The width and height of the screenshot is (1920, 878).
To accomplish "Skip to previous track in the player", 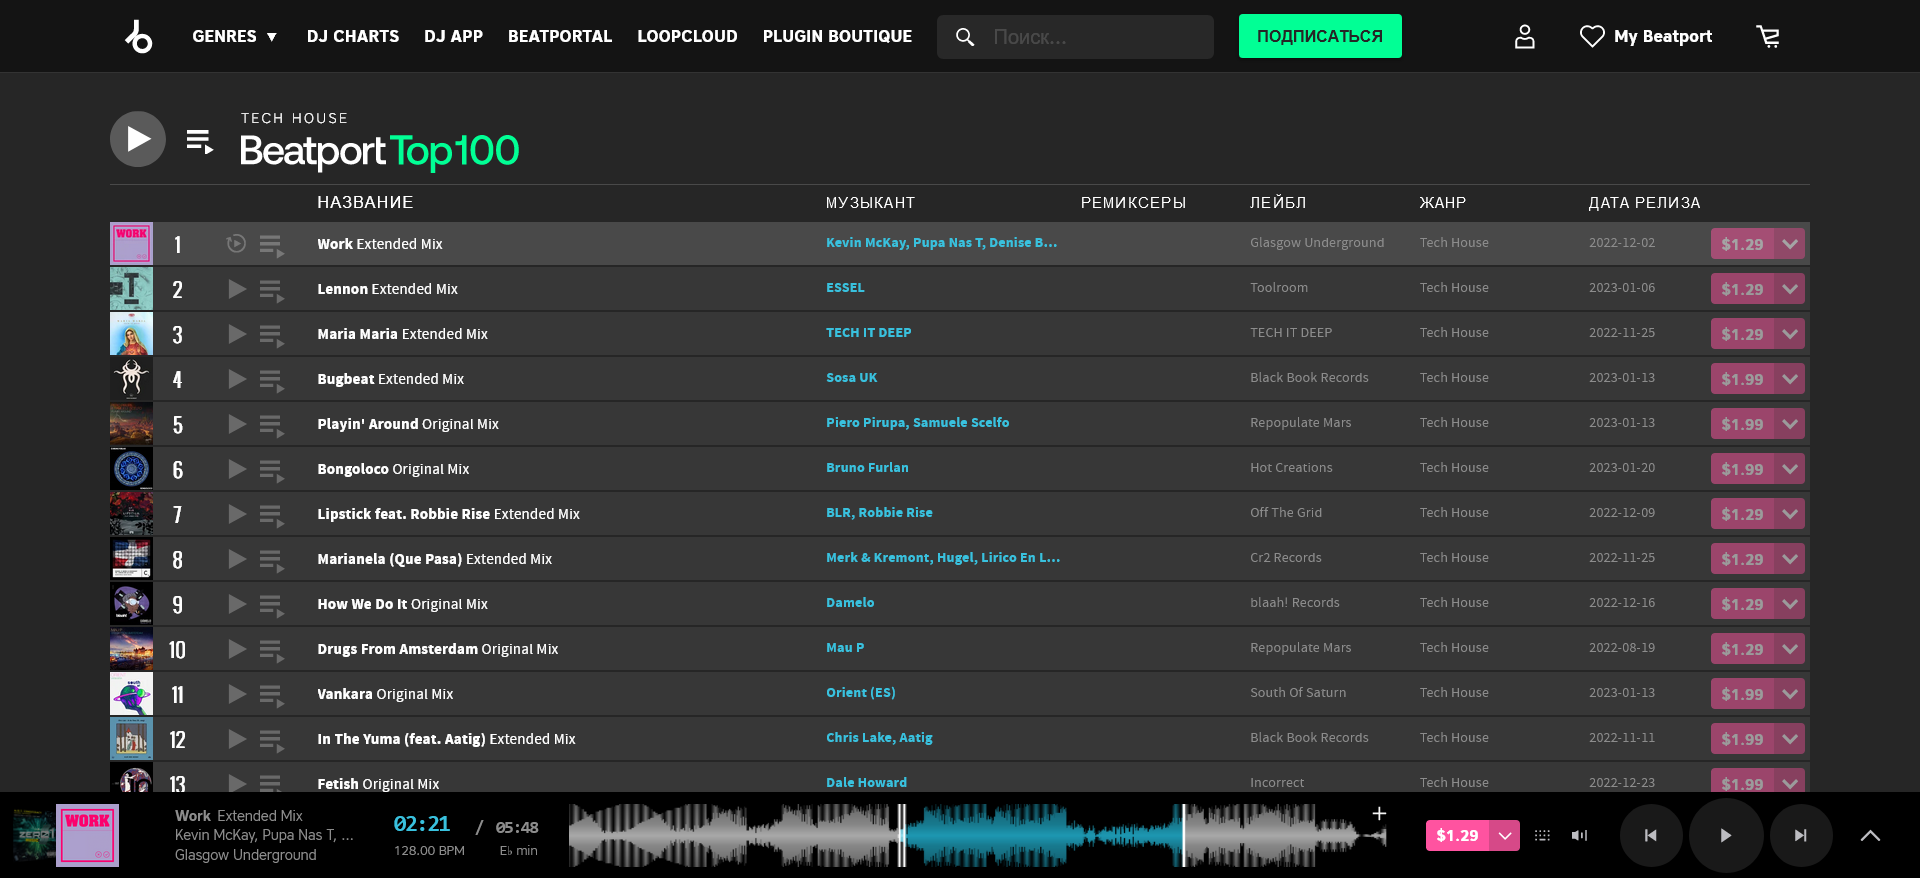I will [x=1651, y=835].
